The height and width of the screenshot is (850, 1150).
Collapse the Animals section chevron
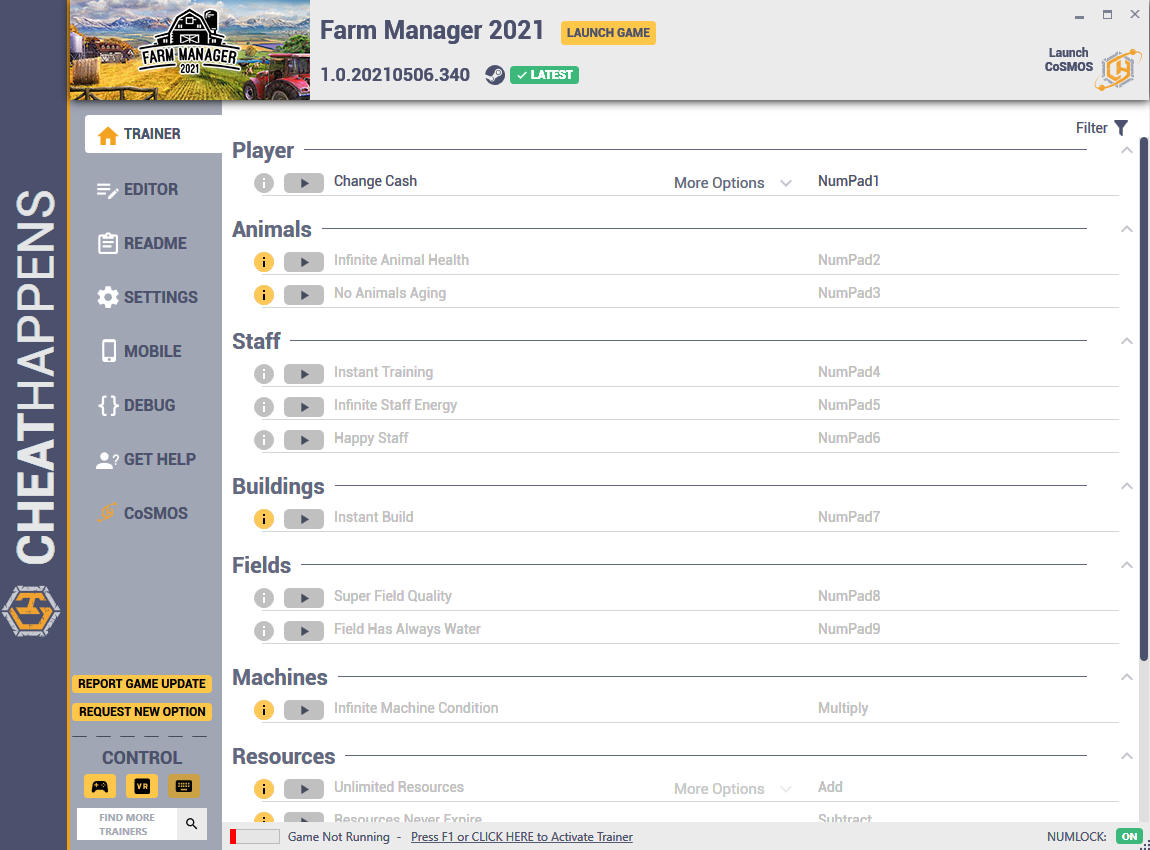1127,230
